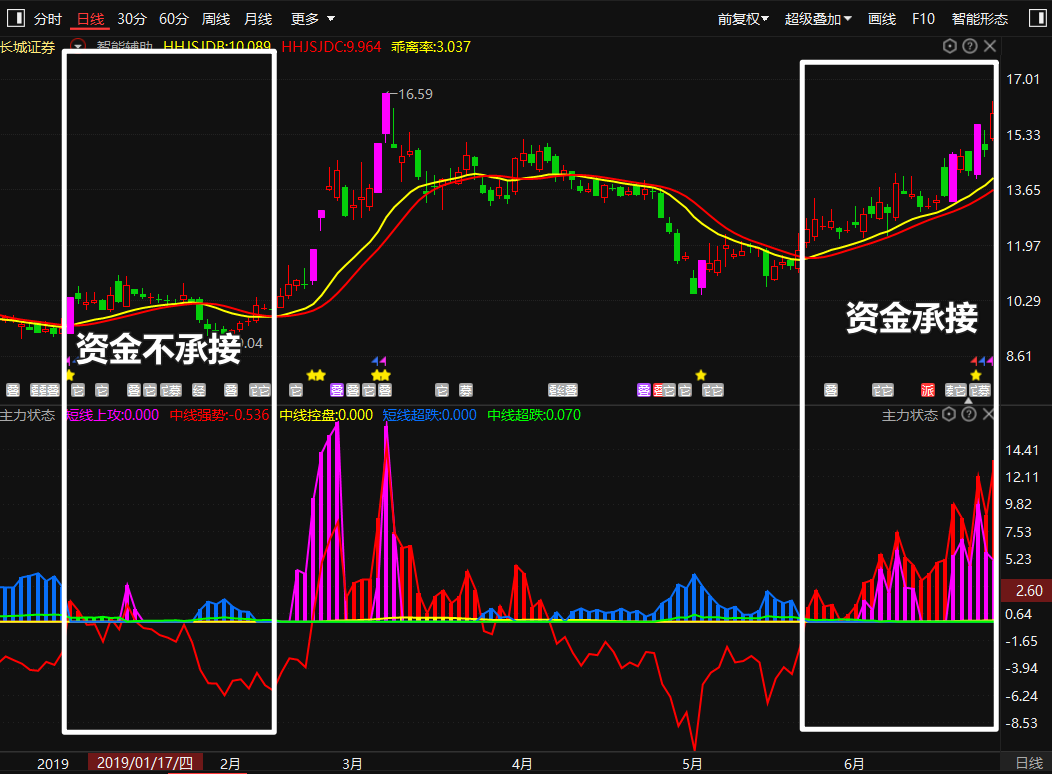The width and height of the screenshot is (1052, 774).
Task: Open the 前复权 adjustment dropdown
Action: pyautogui.click(x=744, y=19)
